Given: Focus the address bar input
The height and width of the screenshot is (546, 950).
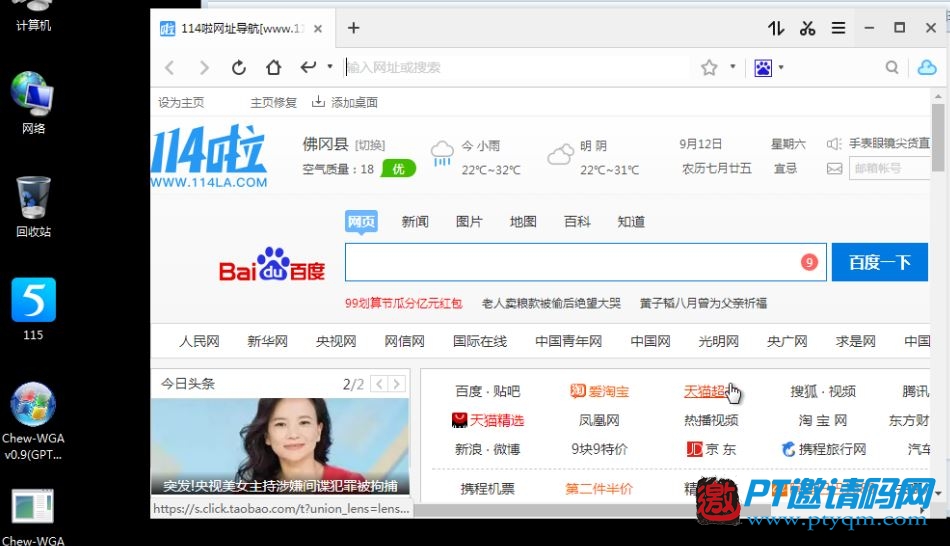Looking at the screenshot, I should (x=515, y=67).
